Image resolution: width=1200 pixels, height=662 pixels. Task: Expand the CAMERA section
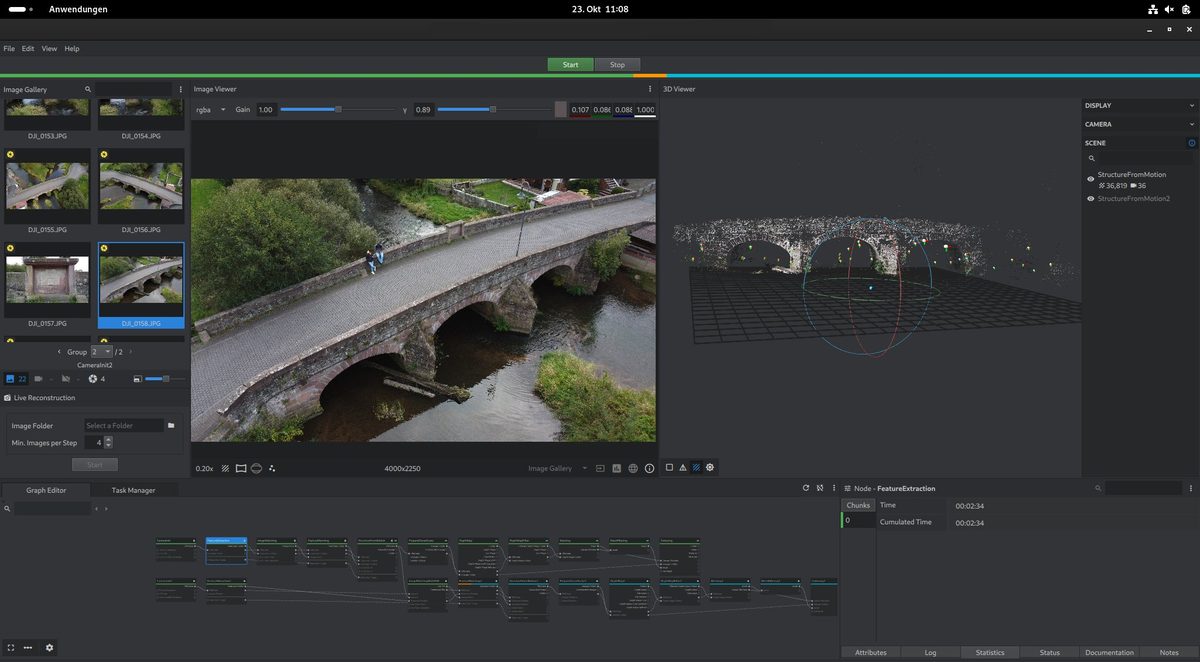coord(1140,124)
